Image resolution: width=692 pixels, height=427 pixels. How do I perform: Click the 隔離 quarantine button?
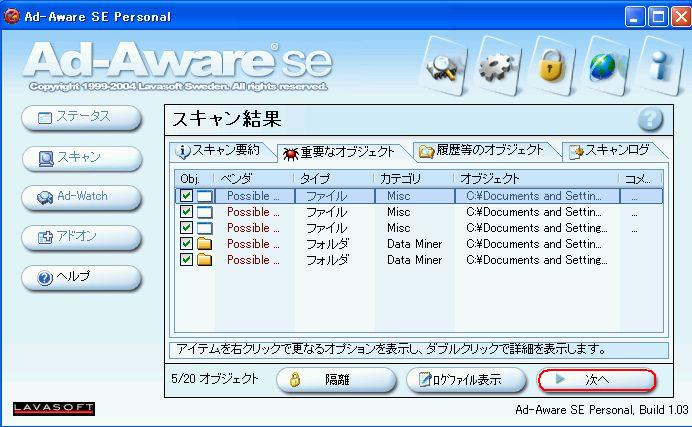tap(336, 379)
